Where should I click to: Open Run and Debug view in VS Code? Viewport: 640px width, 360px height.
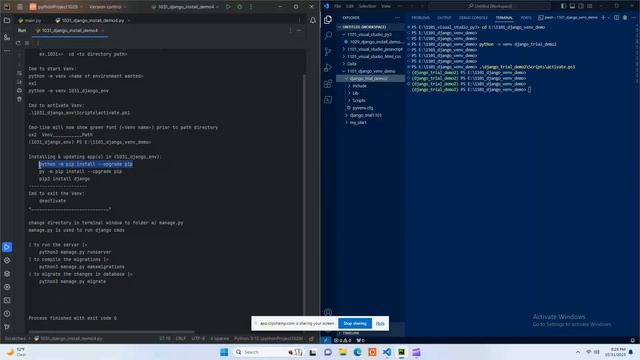click(328, 68)
